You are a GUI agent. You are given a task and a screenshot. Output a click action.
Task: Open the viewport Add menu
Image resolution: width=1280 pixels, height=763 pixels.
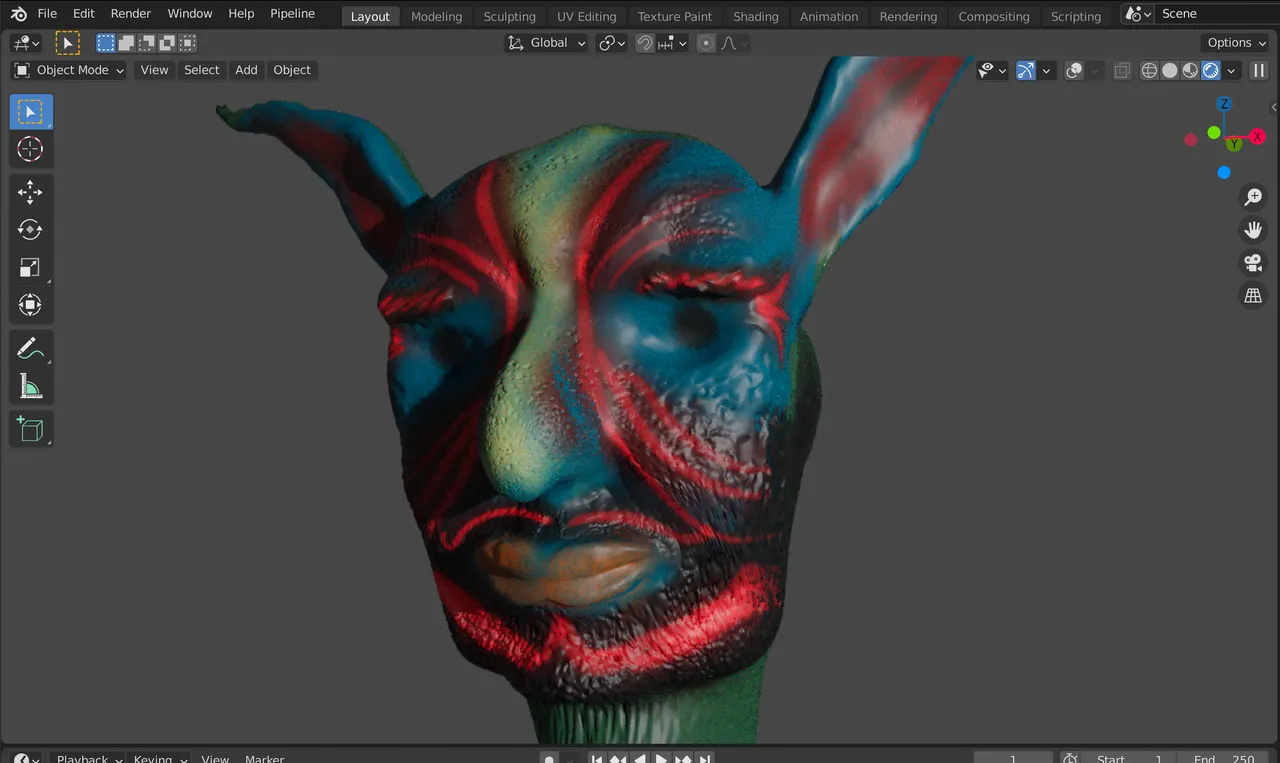click(x=246, y=70)
